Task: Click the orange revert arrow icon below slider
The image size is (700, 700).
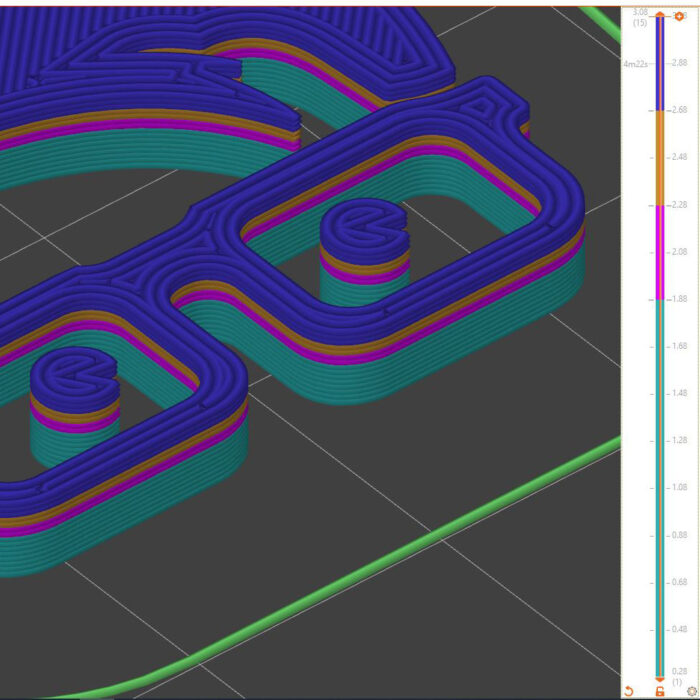Action: pos(629,691)
